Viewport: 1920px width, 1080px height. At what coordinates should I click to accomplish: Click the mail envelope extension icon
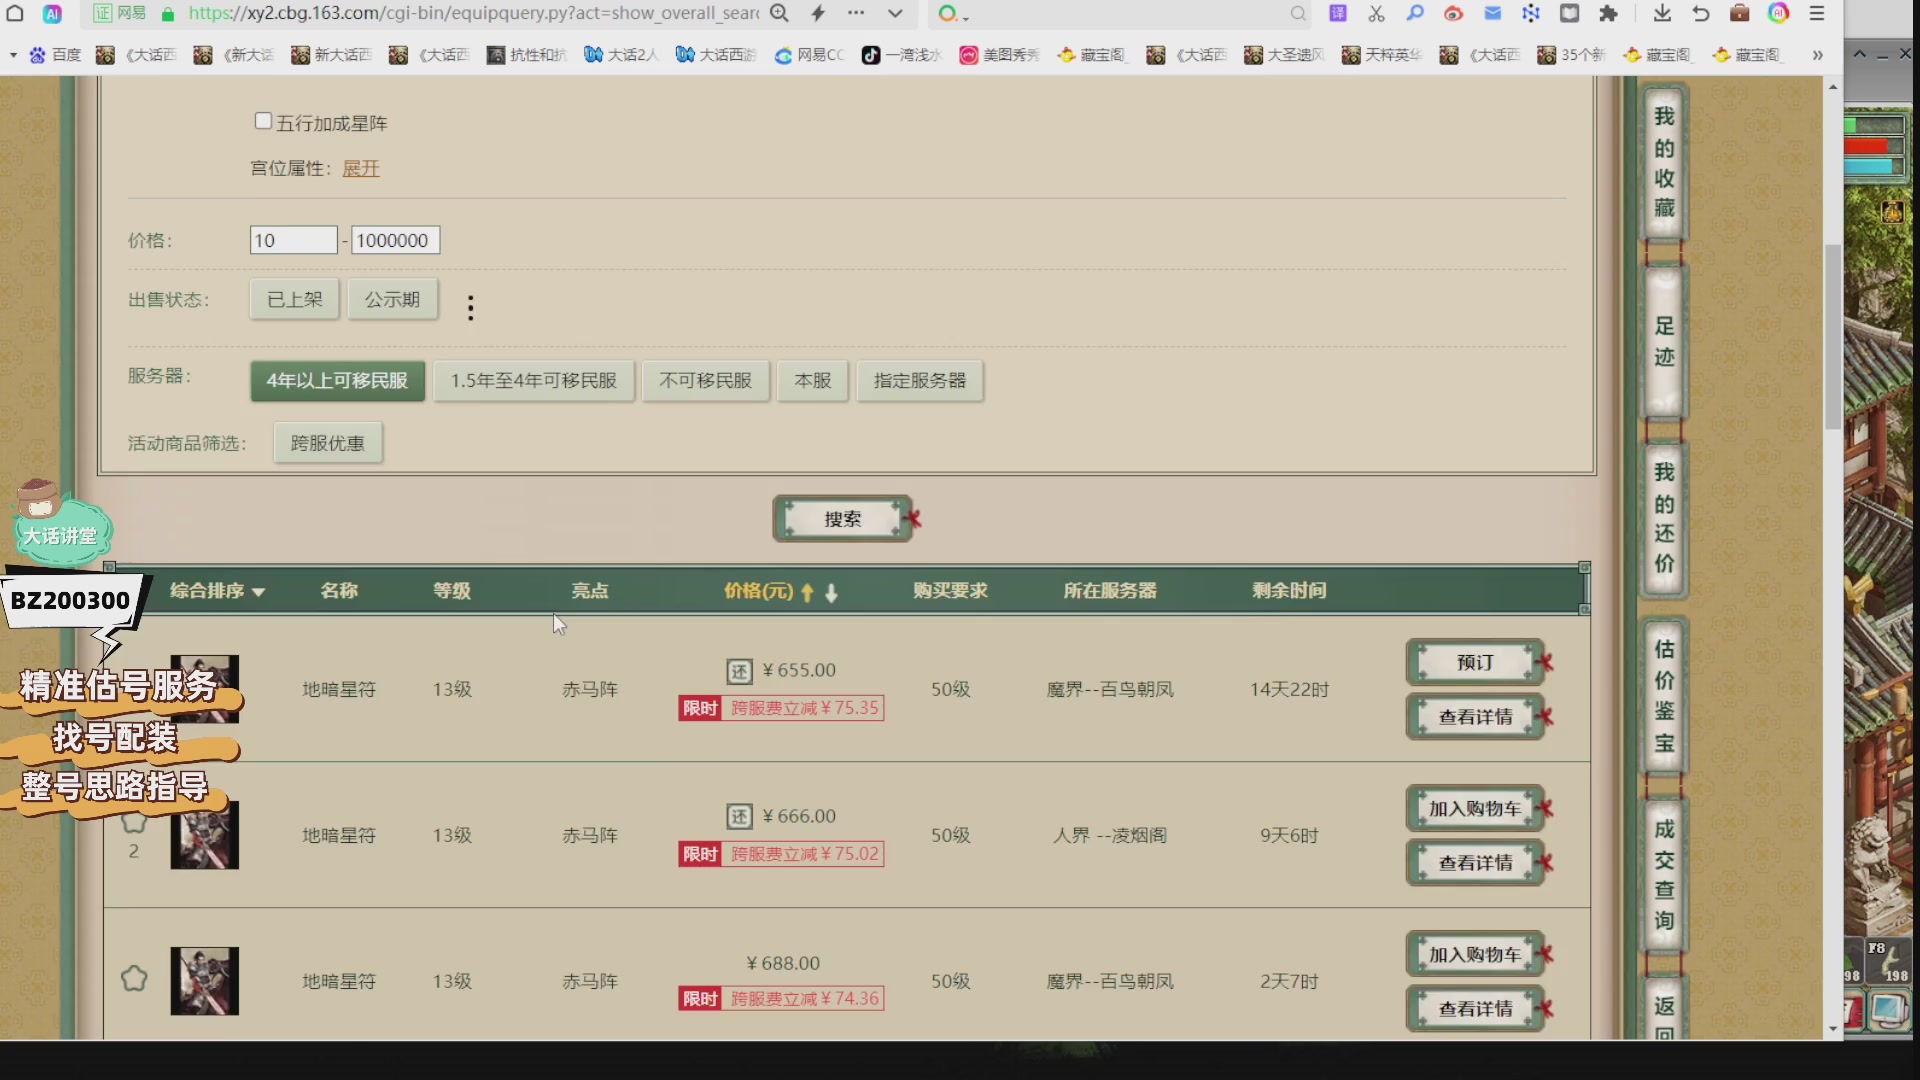coord(1492,13)
